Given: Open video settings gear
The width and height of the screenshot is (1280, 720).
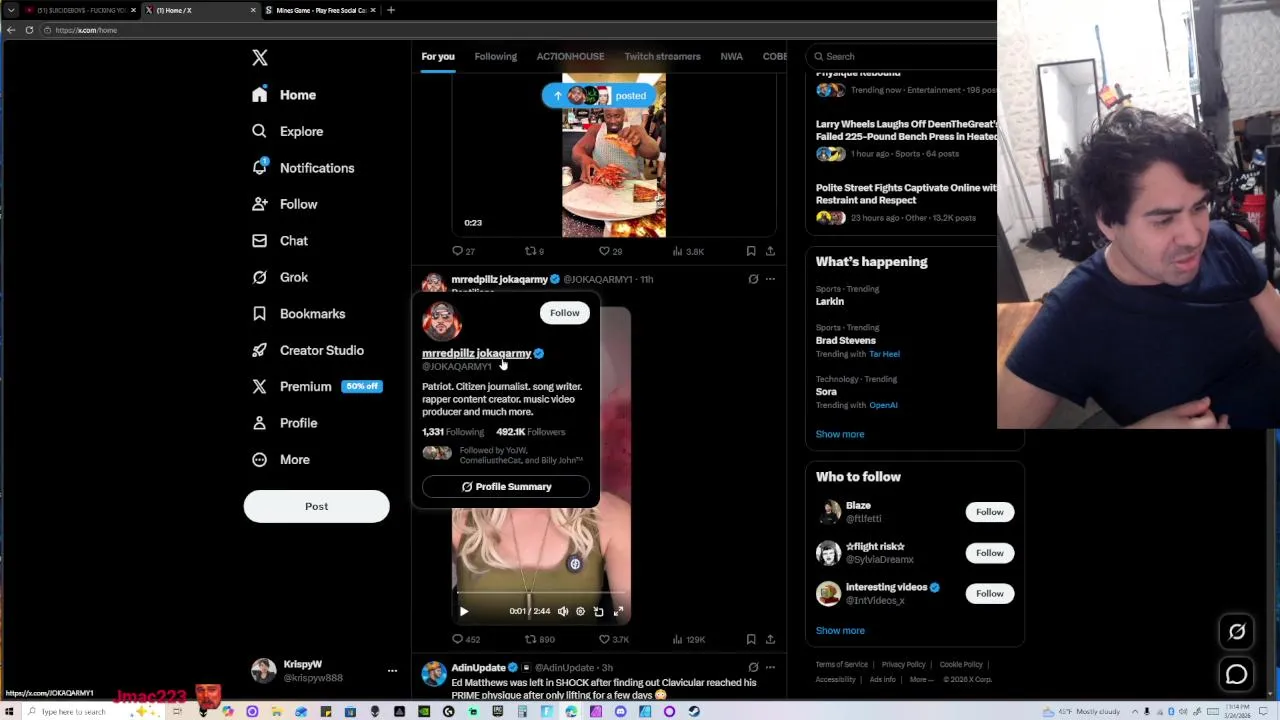Looking at the screenshot, I should (580, 611).
